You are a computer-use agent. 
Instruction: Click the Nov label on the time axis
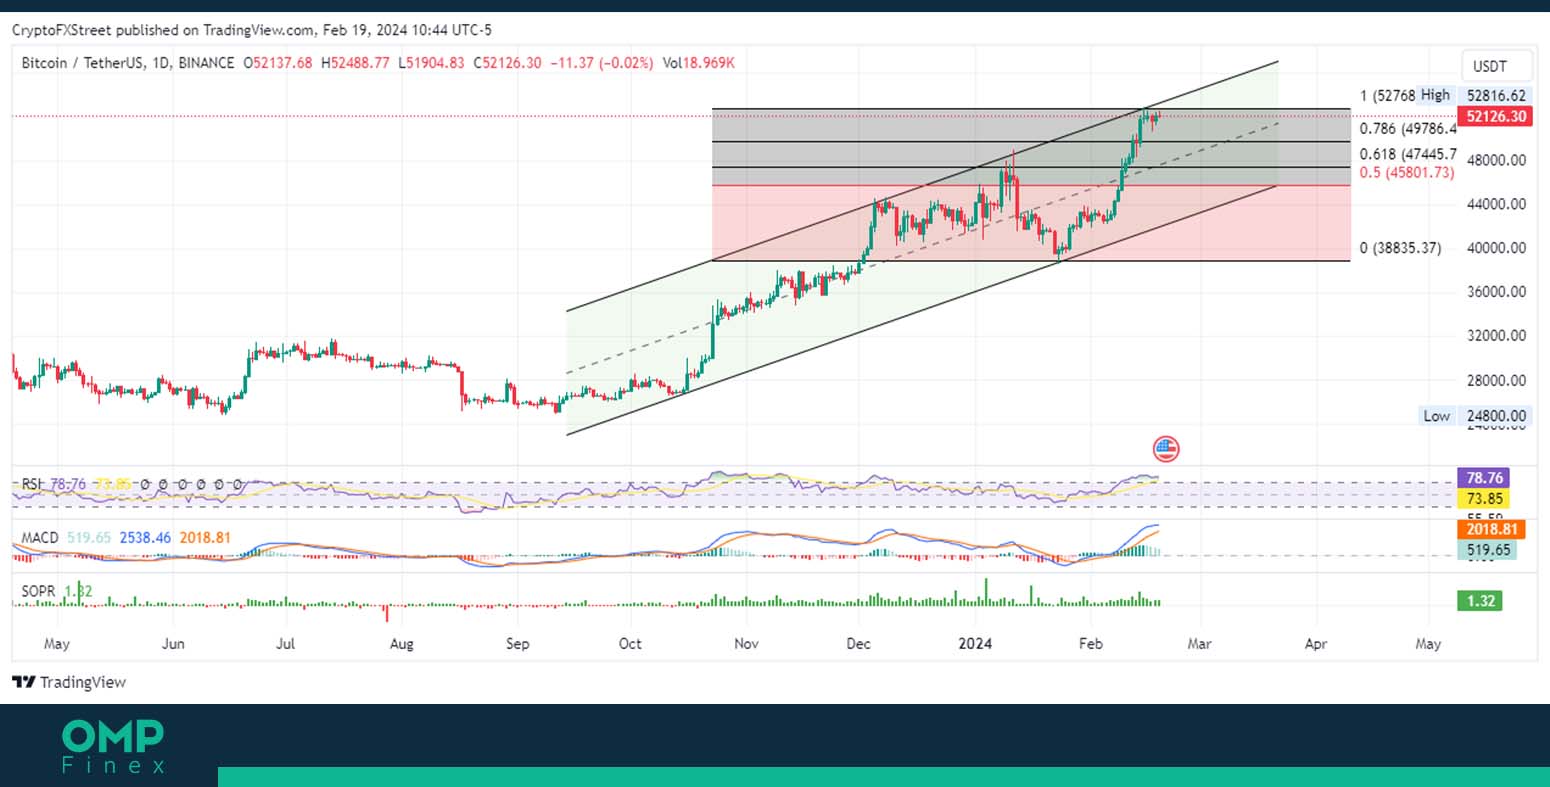pos(744,643)
